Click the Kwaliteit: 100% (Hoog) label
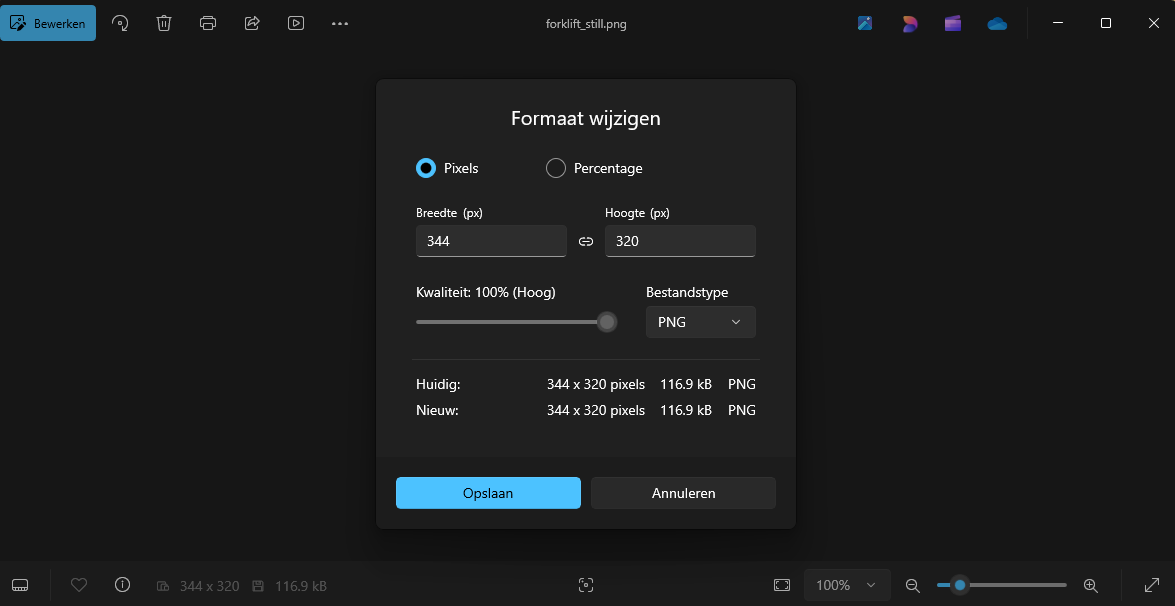The height and width of the screenshot is (606, 1175). [486, 293]
